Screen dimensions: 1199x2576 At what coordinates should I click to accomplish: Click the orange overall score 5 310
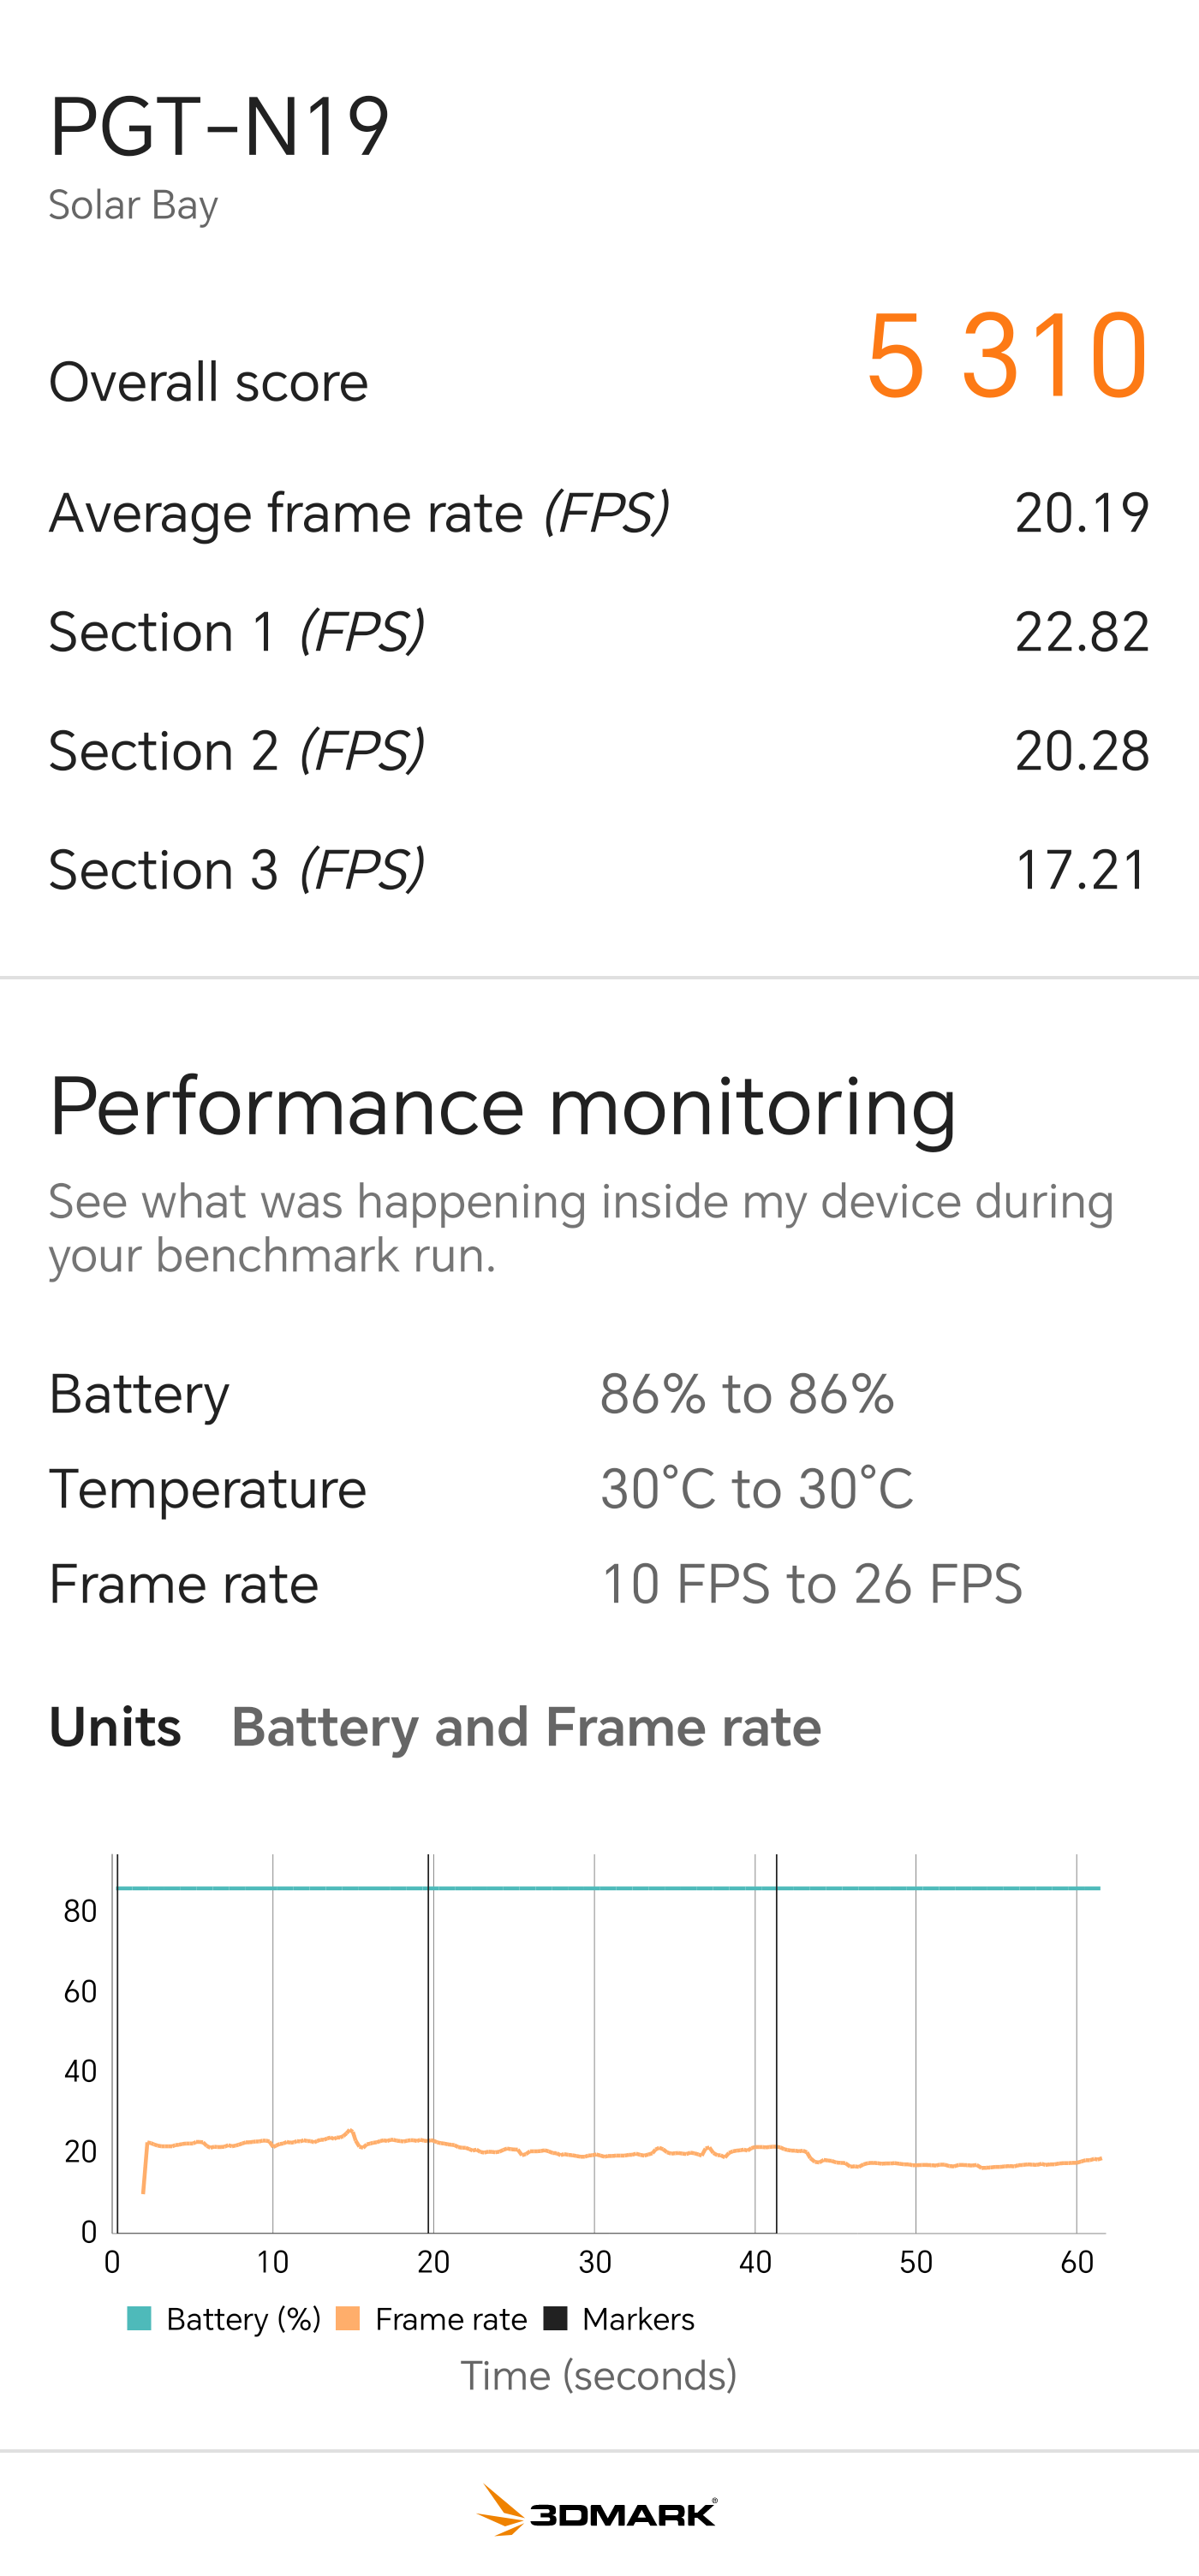tap(1006, 356)
